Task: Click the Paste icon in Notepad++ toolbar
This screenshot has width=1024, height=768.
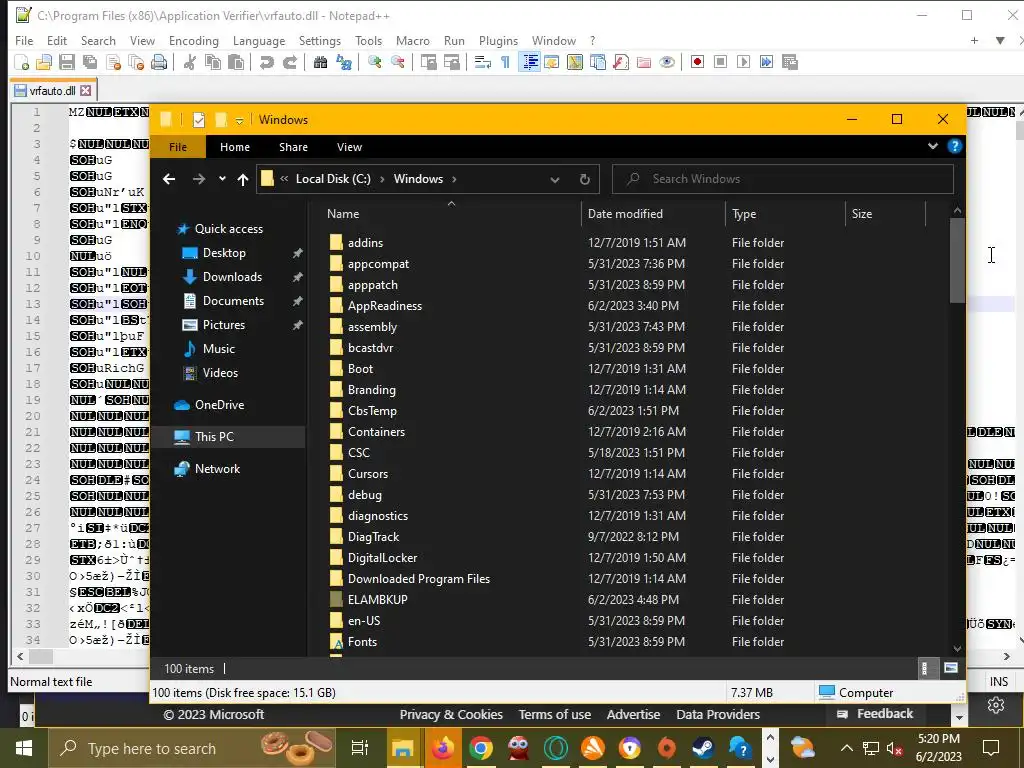Action: pos(236,62)
